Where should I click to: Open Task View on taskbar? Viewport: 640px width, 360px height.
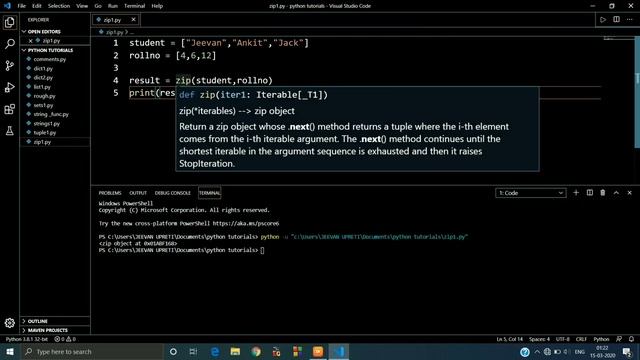[193, 351]
